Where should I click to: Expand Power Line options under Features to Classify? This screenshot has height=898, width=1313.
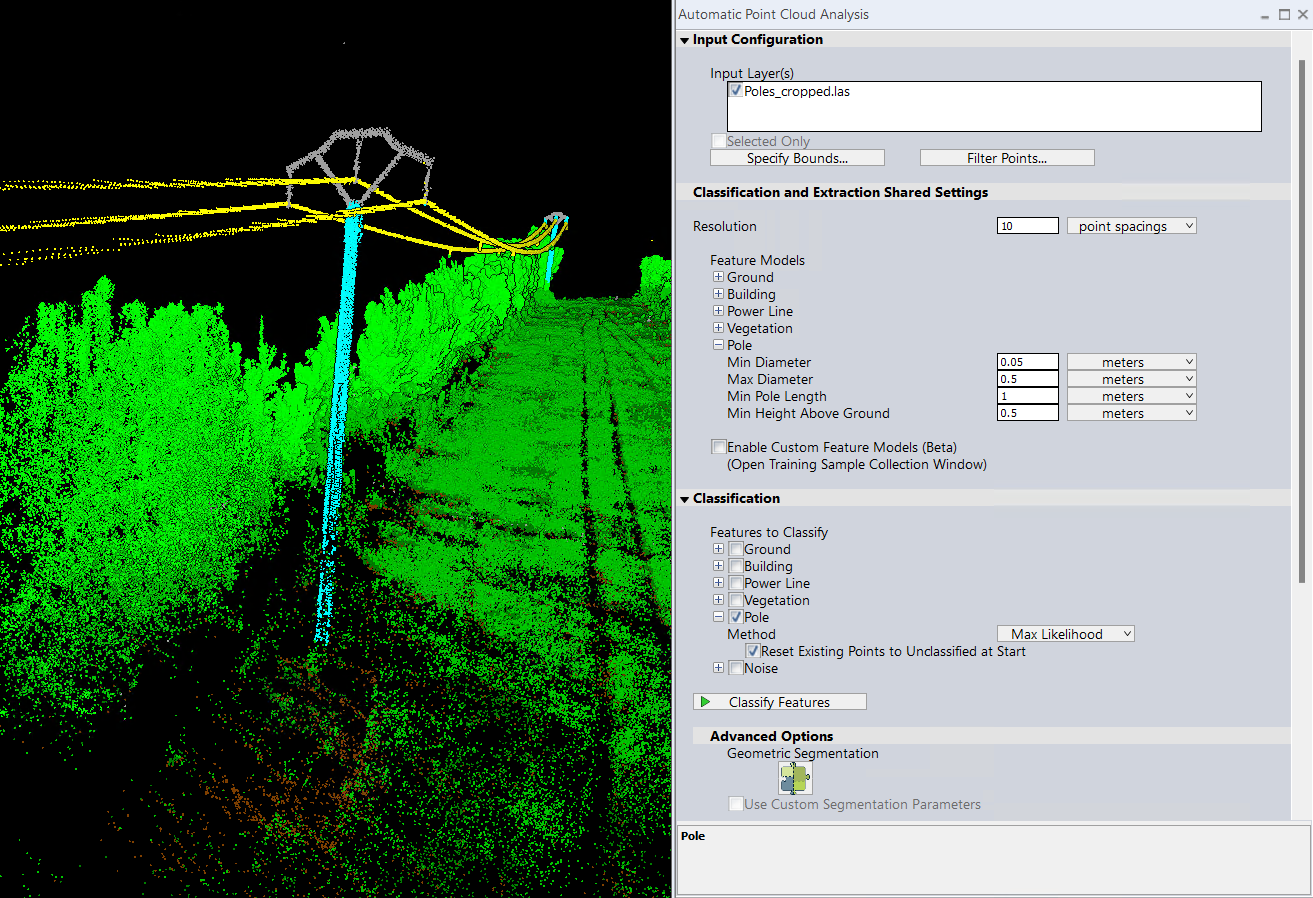tap(718, 583)
